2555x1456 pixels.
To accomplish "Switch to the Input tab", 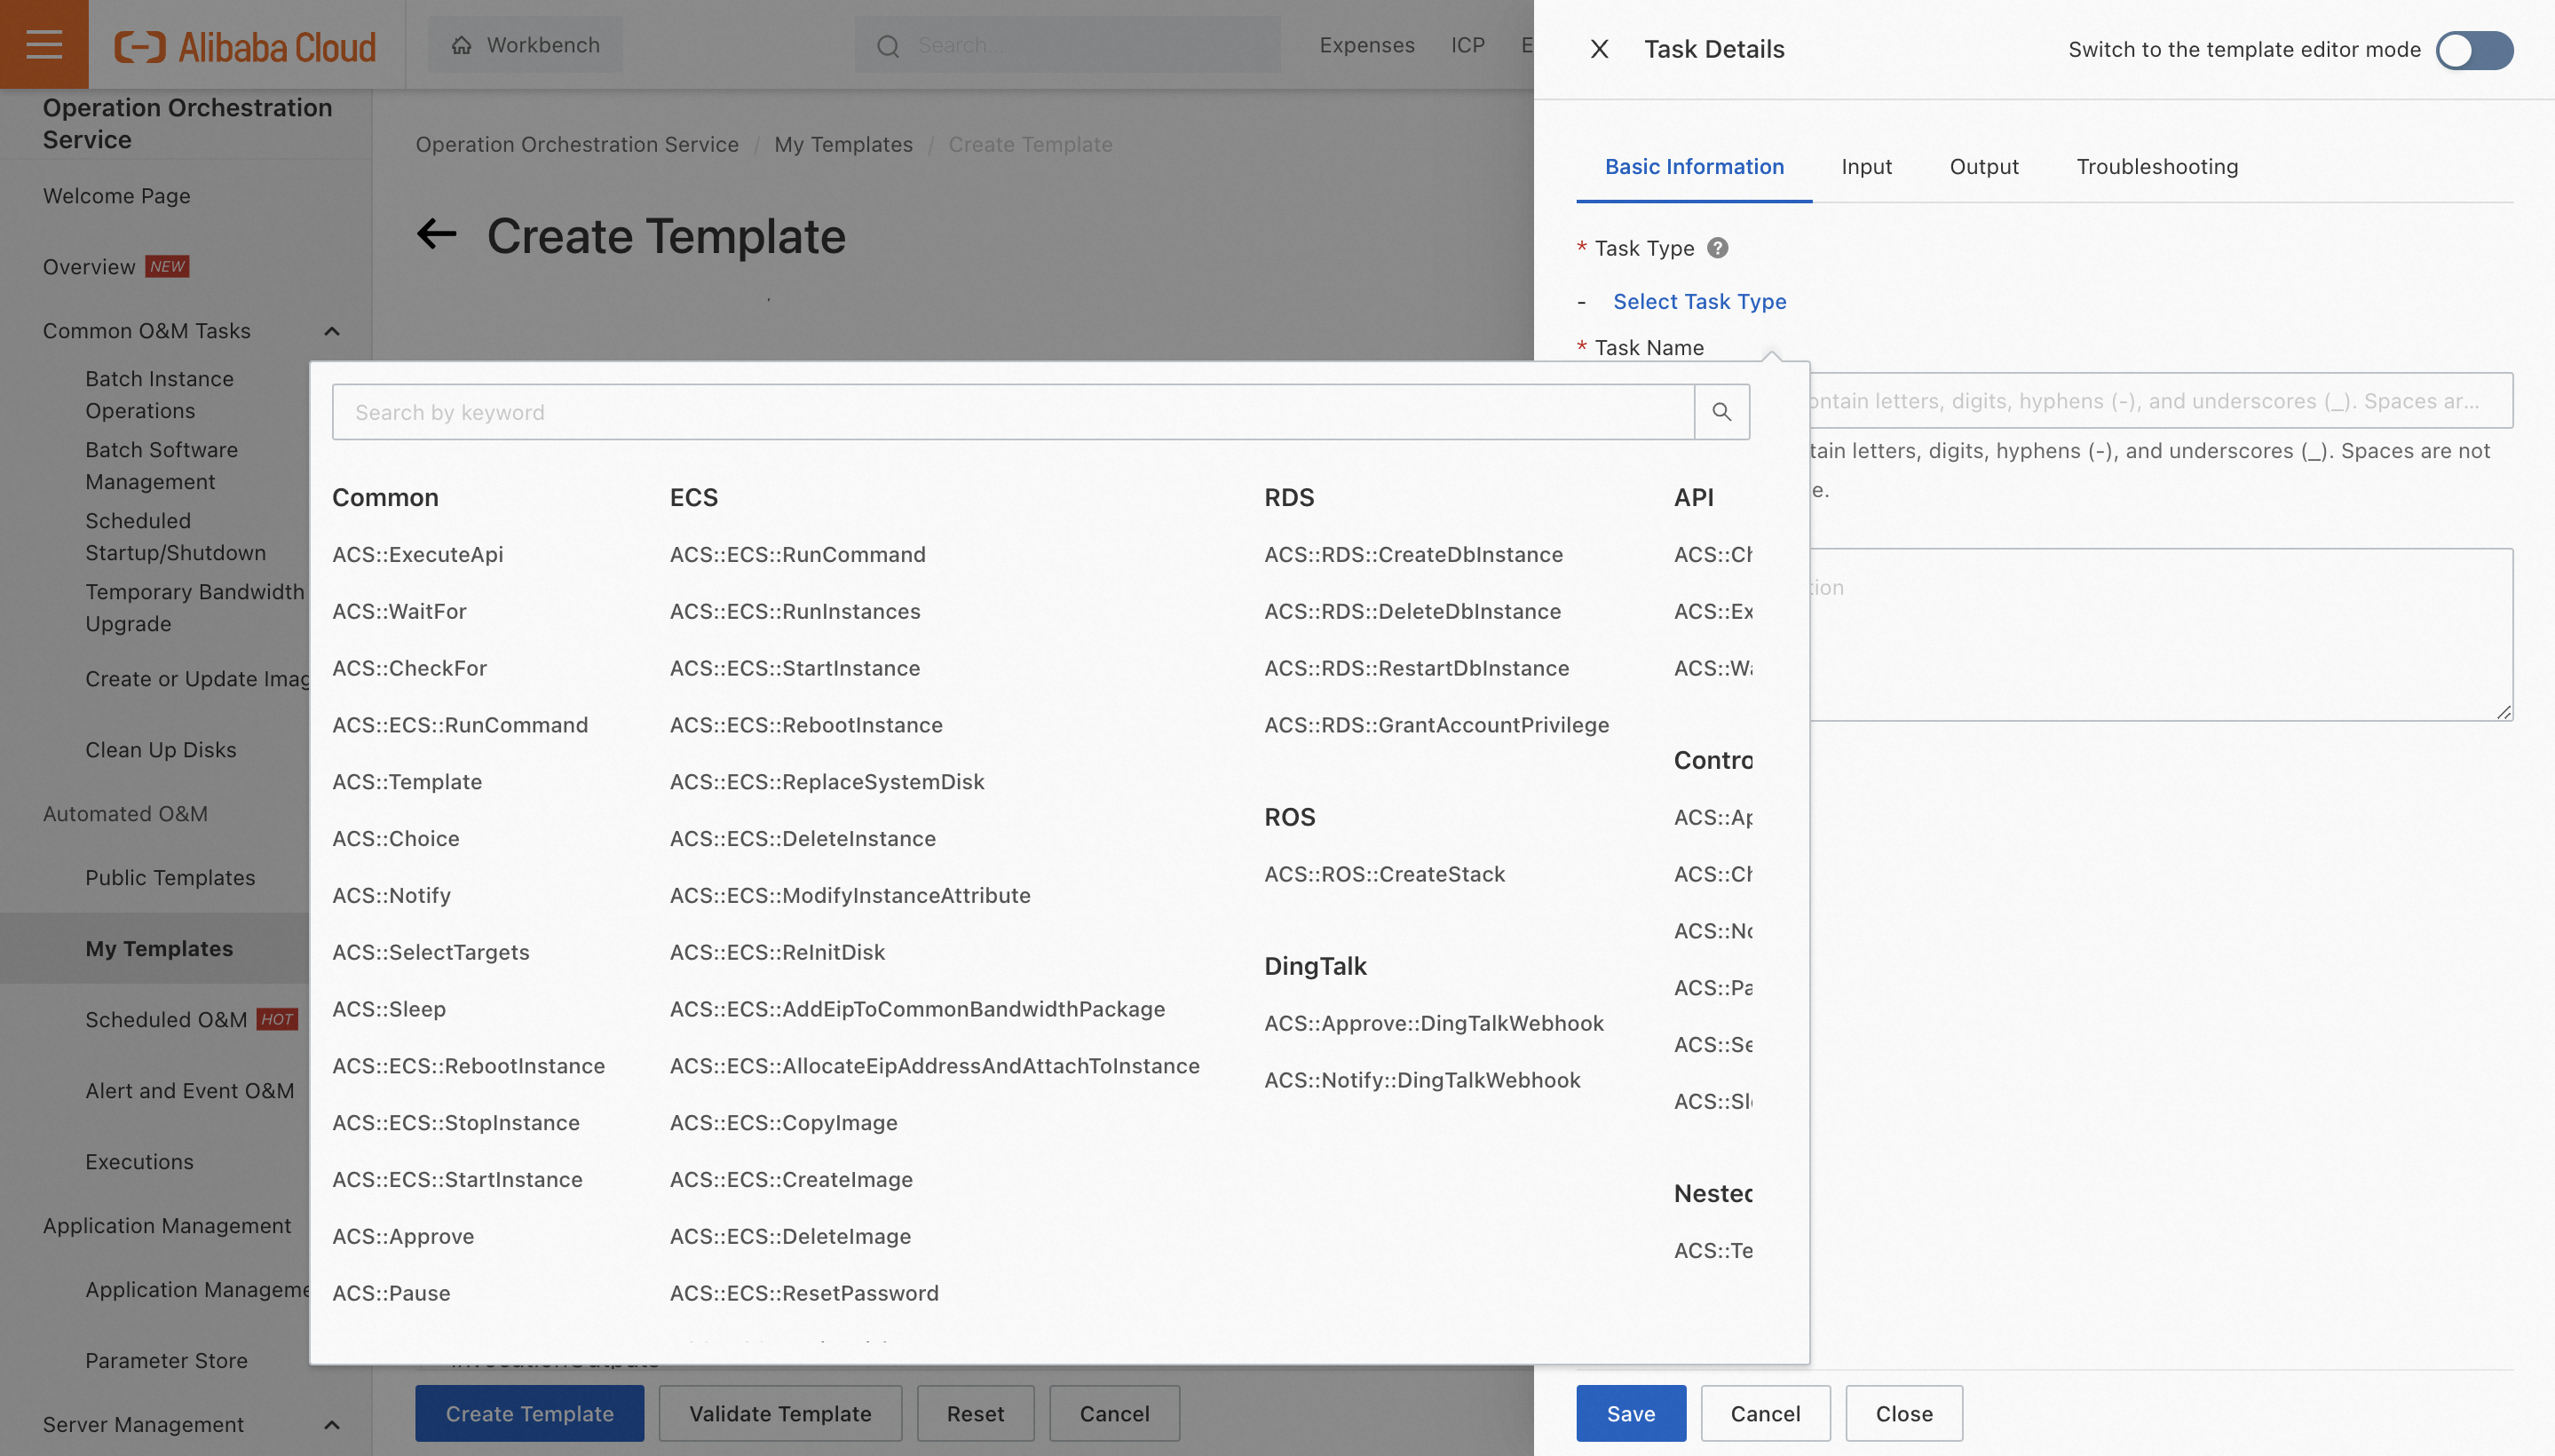I will click(x=1866, y=167).
